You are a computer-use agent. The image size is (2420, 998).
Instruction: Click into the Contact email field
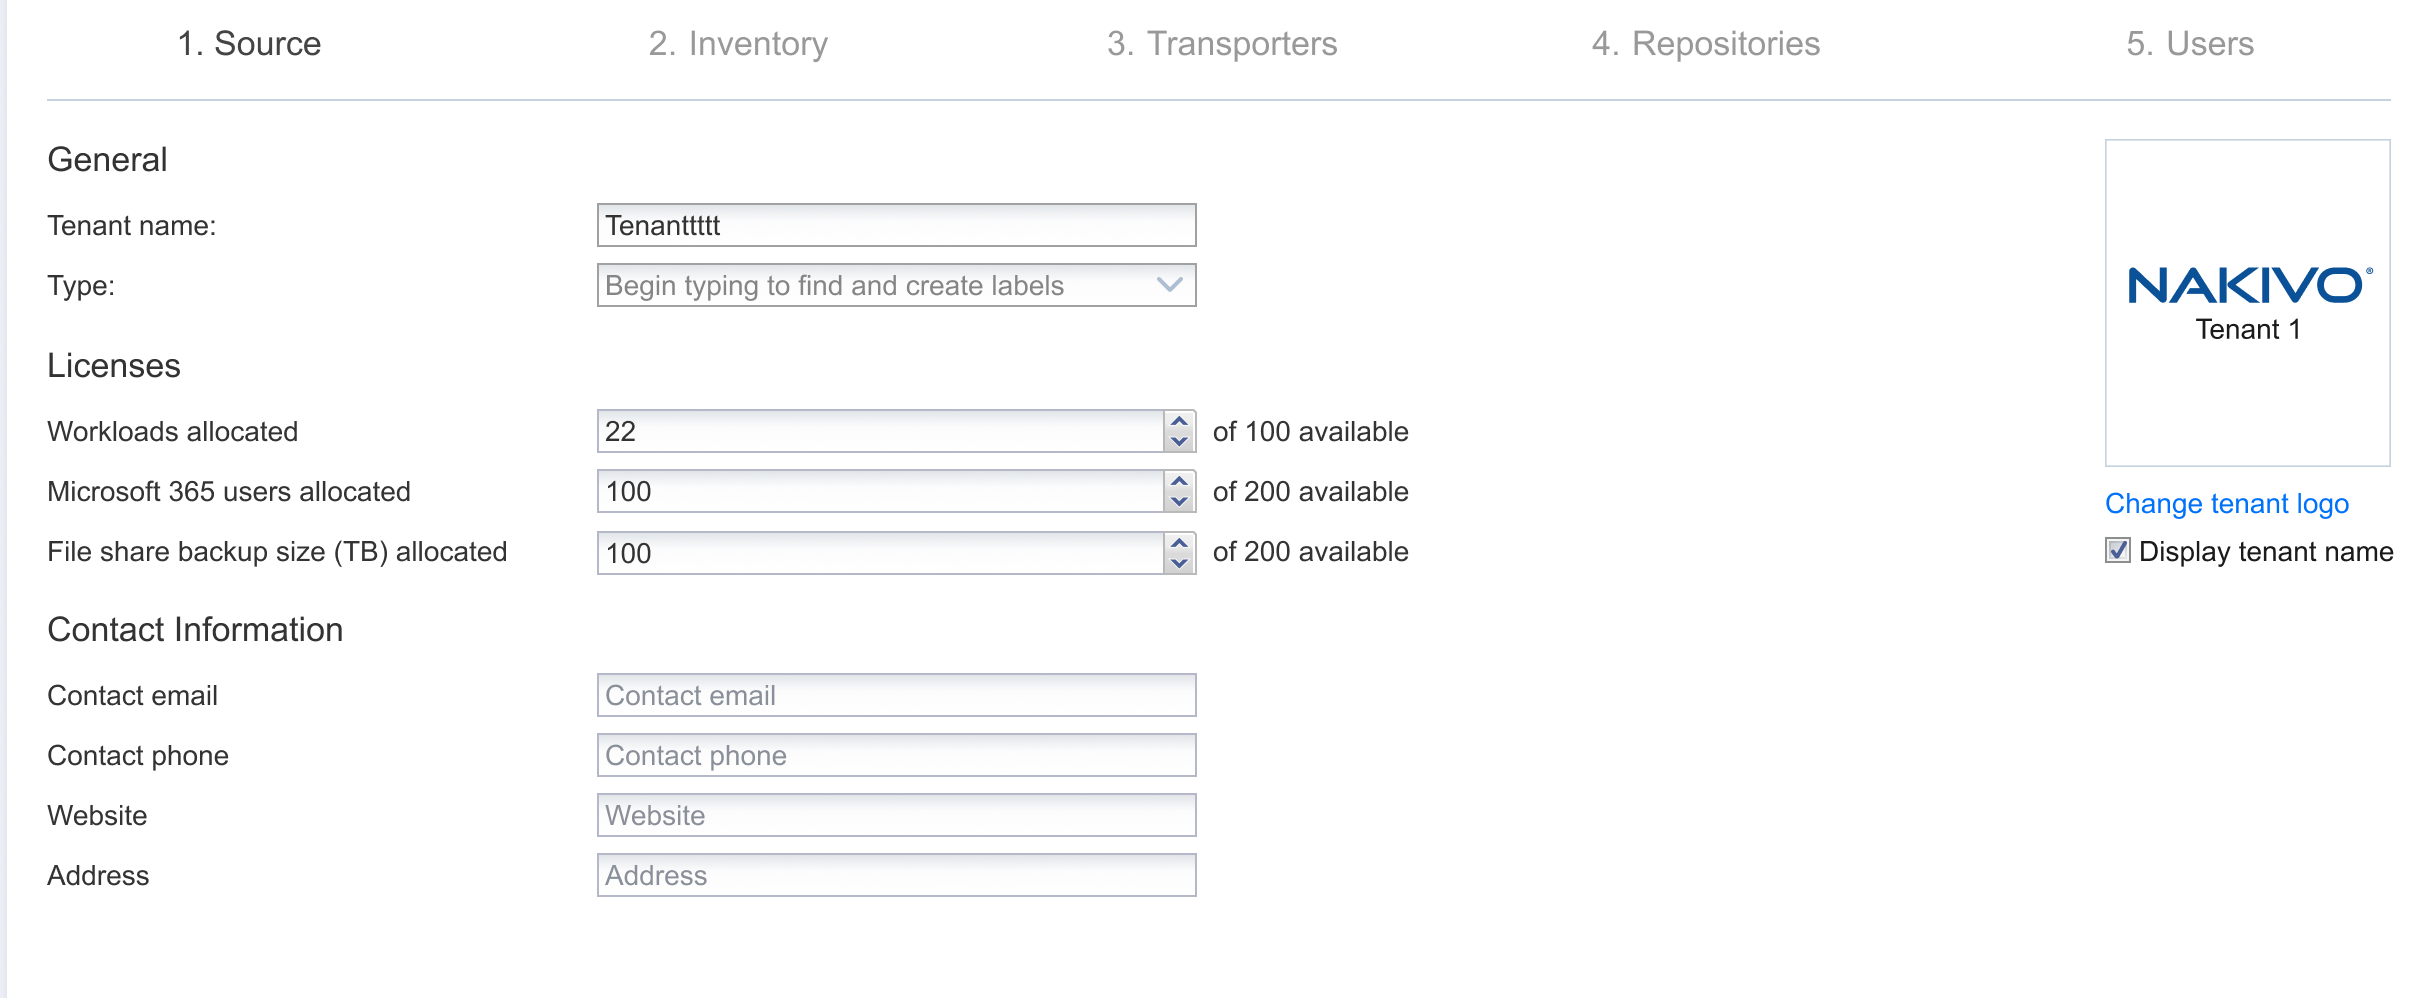(x=895, y=695)
